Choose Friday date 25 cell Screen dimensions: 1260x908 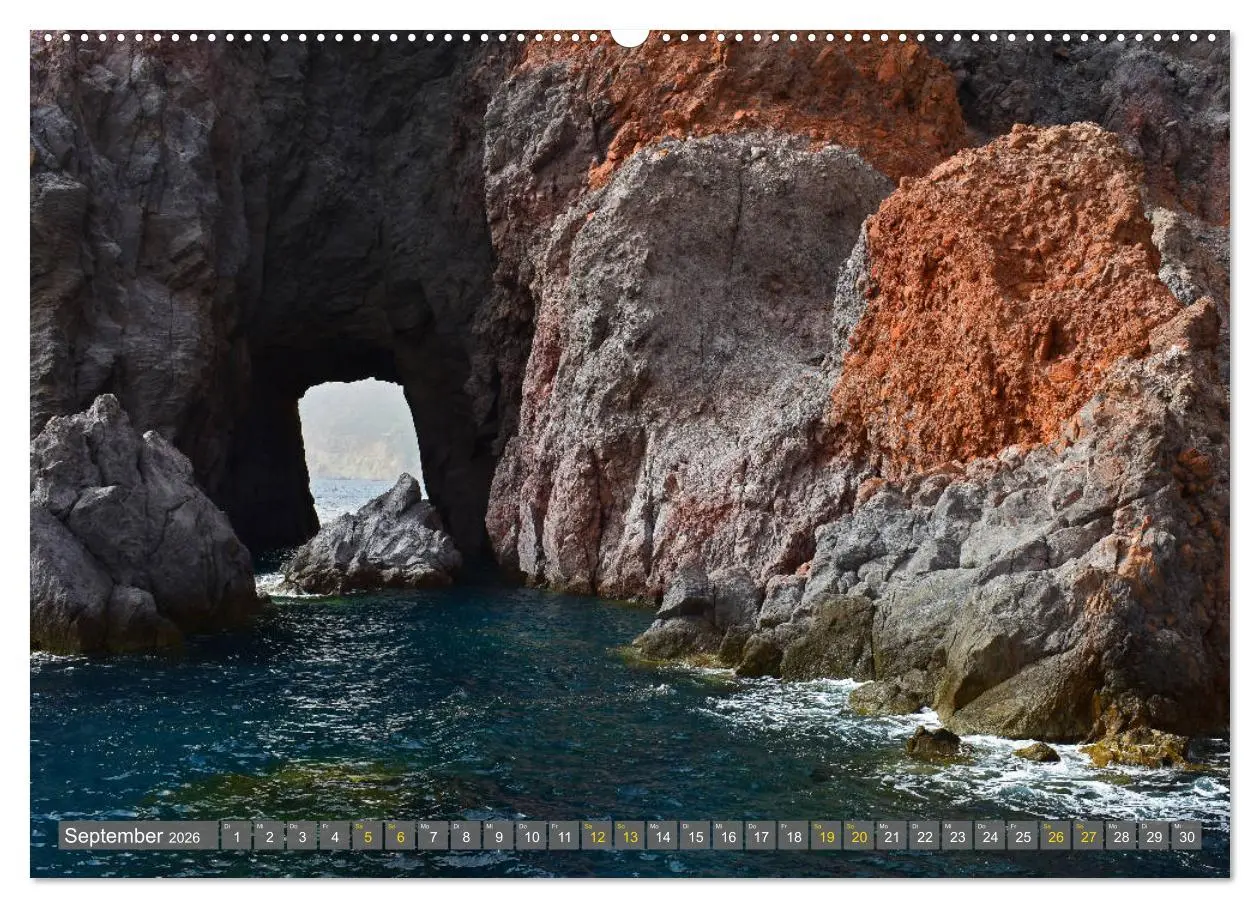point(1022,836)
